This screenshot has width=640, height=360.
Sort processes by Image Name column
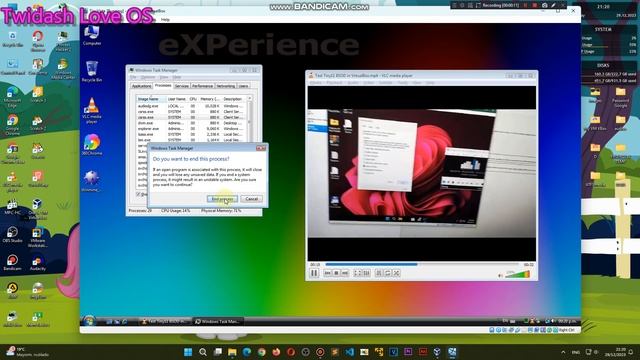coord(151,99)
